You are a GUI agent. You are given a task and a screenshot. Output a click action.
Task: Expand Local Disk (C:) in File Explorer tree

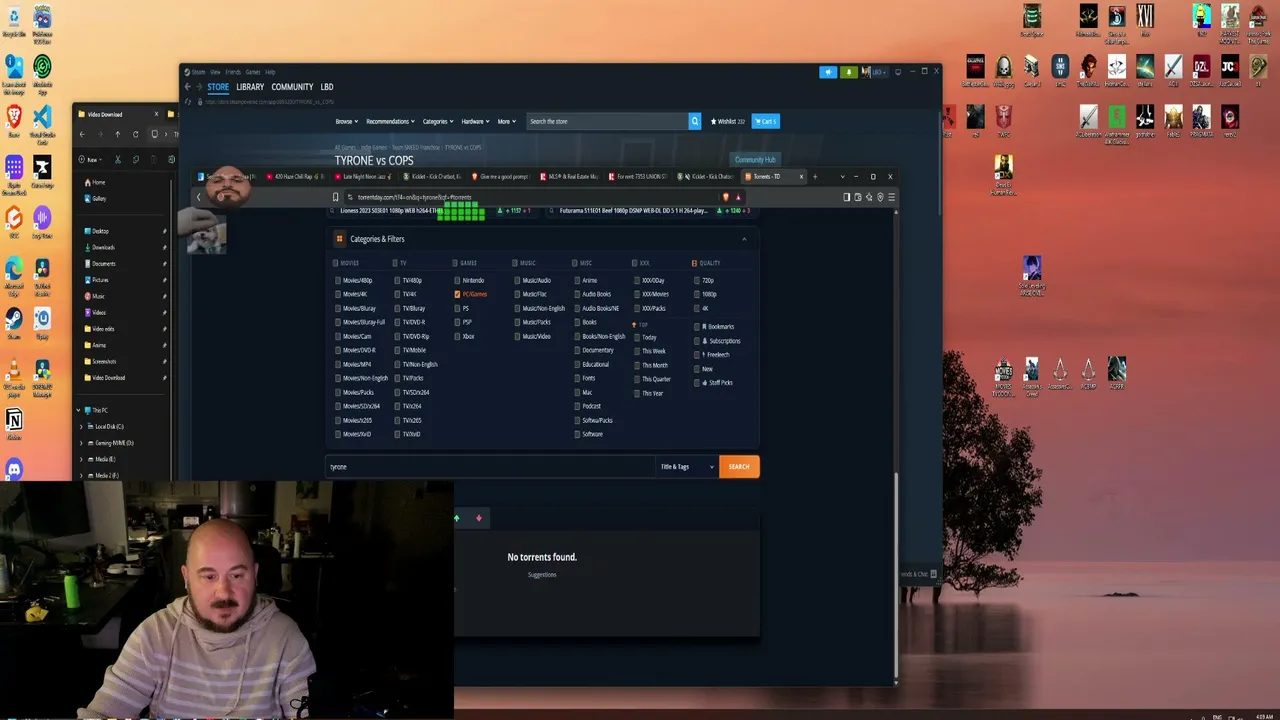[81, 427]
